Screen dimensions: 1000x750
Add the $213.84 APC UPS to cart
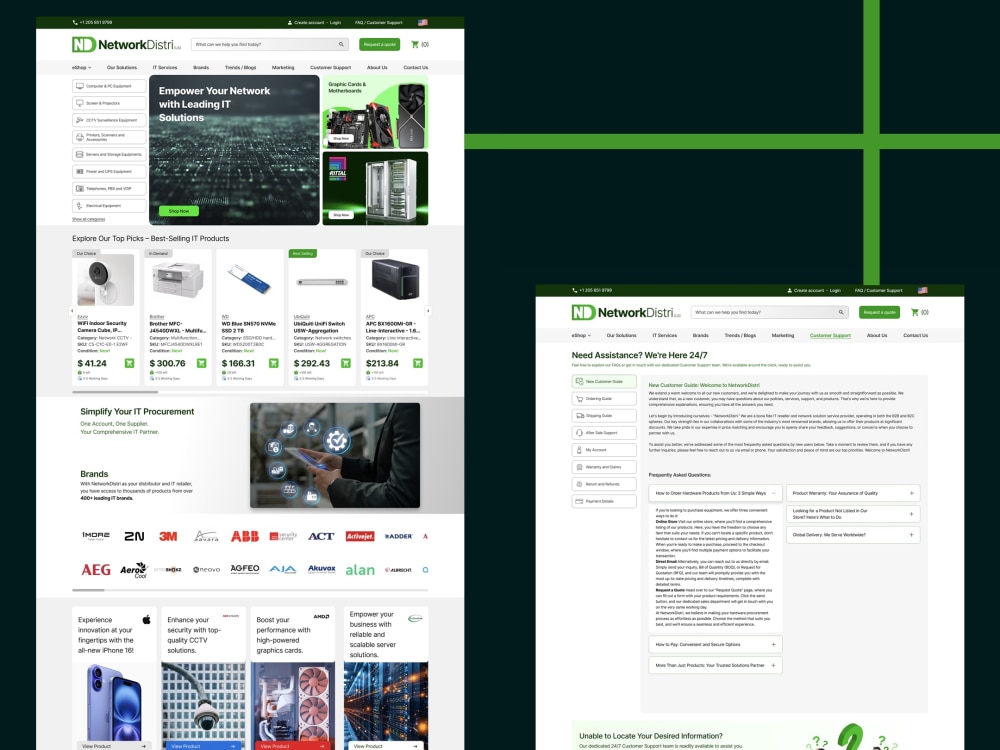click(x=418, y=363)
